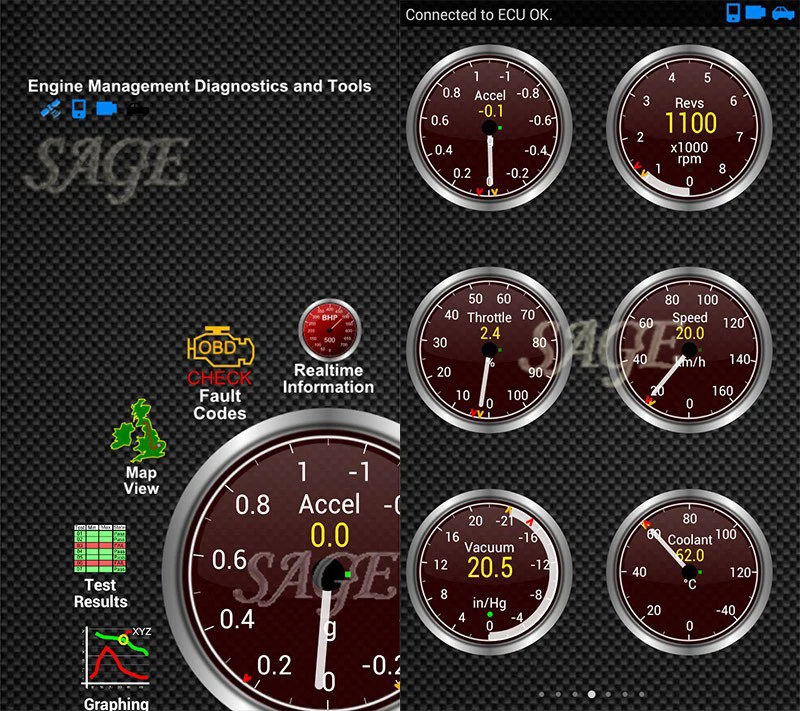Tap the phone icon beside Connected to ECU OK
The width and height of the screenshot is (800, 711).
[733, 13]
